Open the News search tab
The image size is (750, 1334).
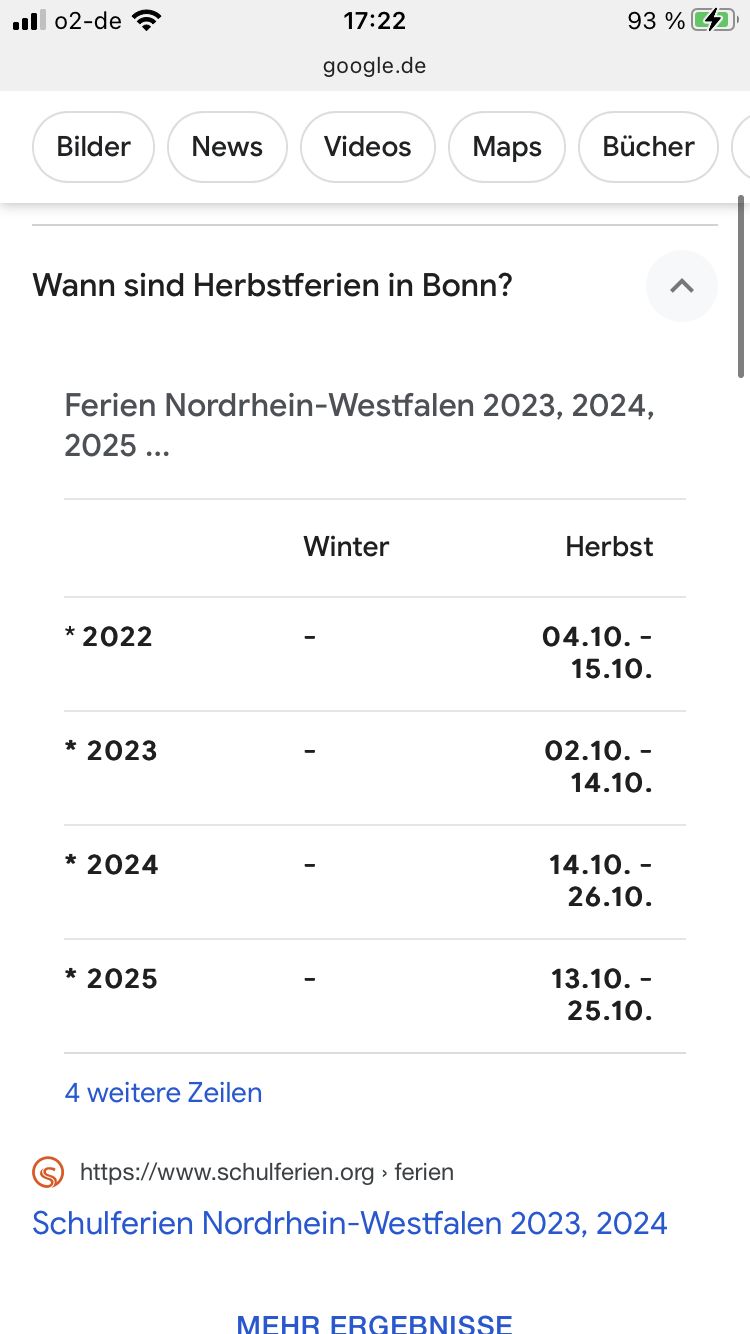click(227, 147)
